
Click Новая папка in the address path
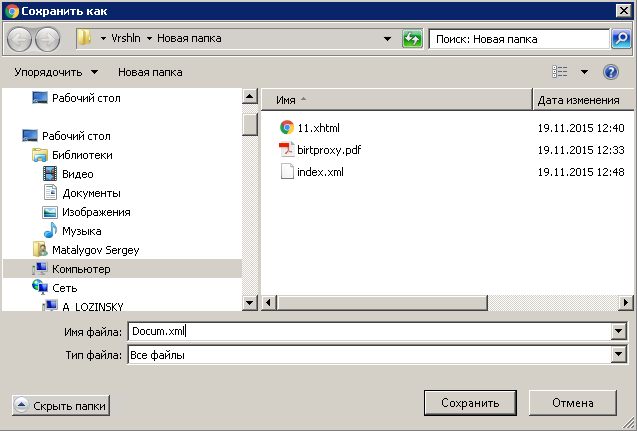[189, 38]
